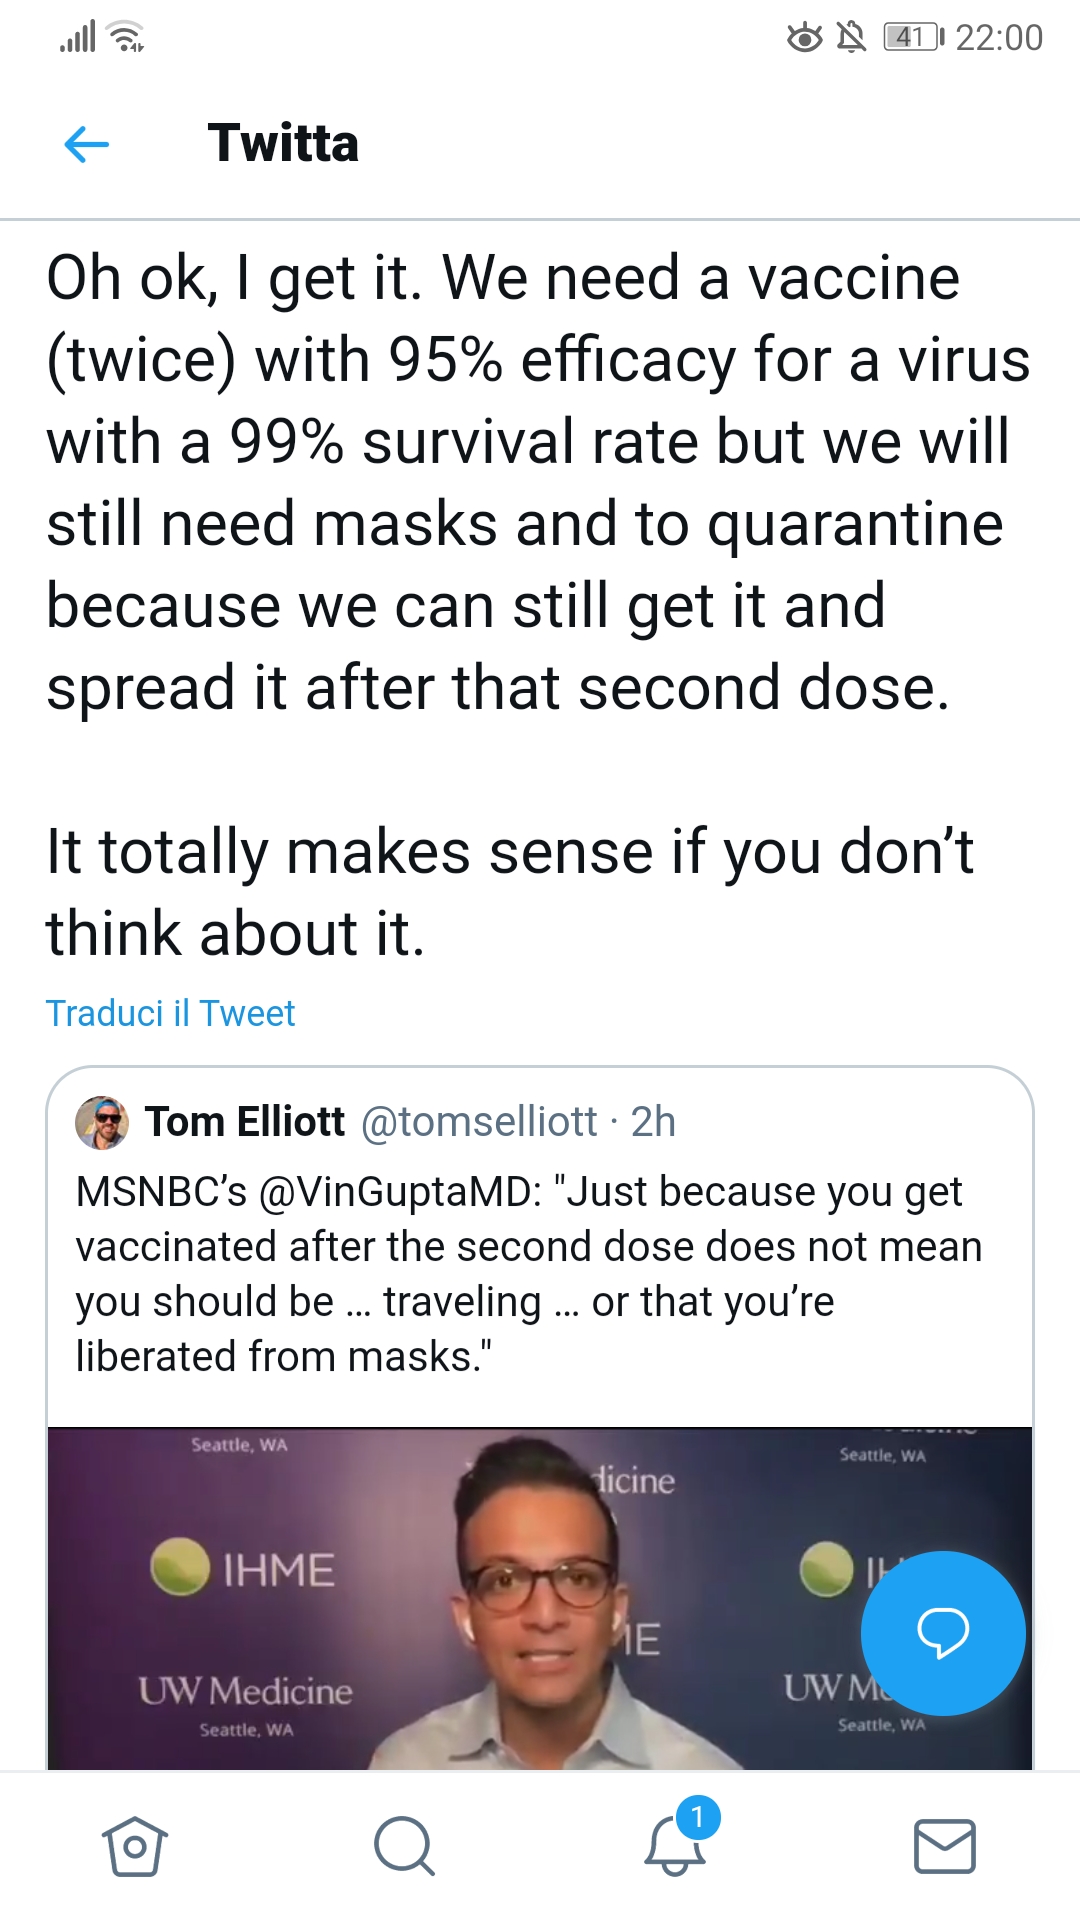Screen dimensions: 1080x1920
Task: Click the "Traduci il Tweet" link
Action: [x=171, y=1013]
